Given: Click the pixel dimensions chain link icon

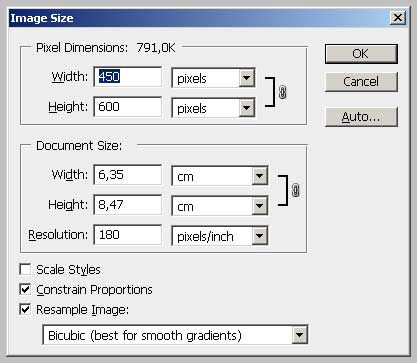Looking at the screenshot, I should [282, 92].
